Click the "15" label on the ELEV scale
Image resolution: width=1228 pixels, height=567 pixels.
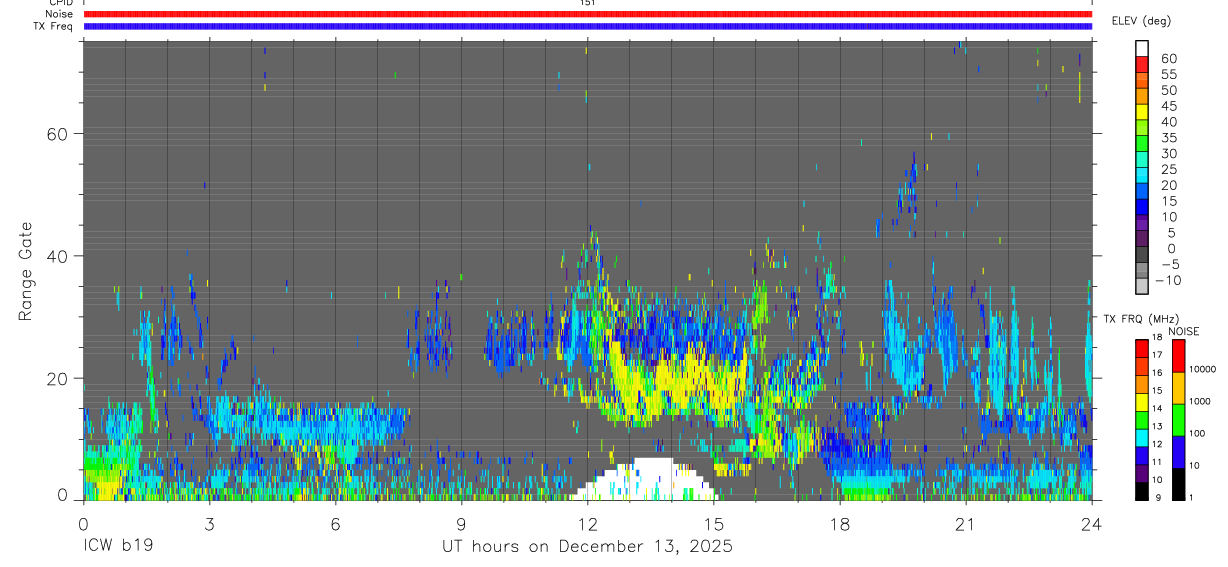tap(1167, 201)
